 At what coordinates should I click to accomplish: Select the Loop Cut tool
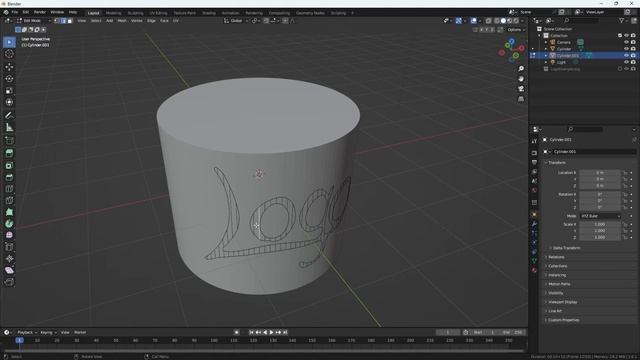[9, 189]
